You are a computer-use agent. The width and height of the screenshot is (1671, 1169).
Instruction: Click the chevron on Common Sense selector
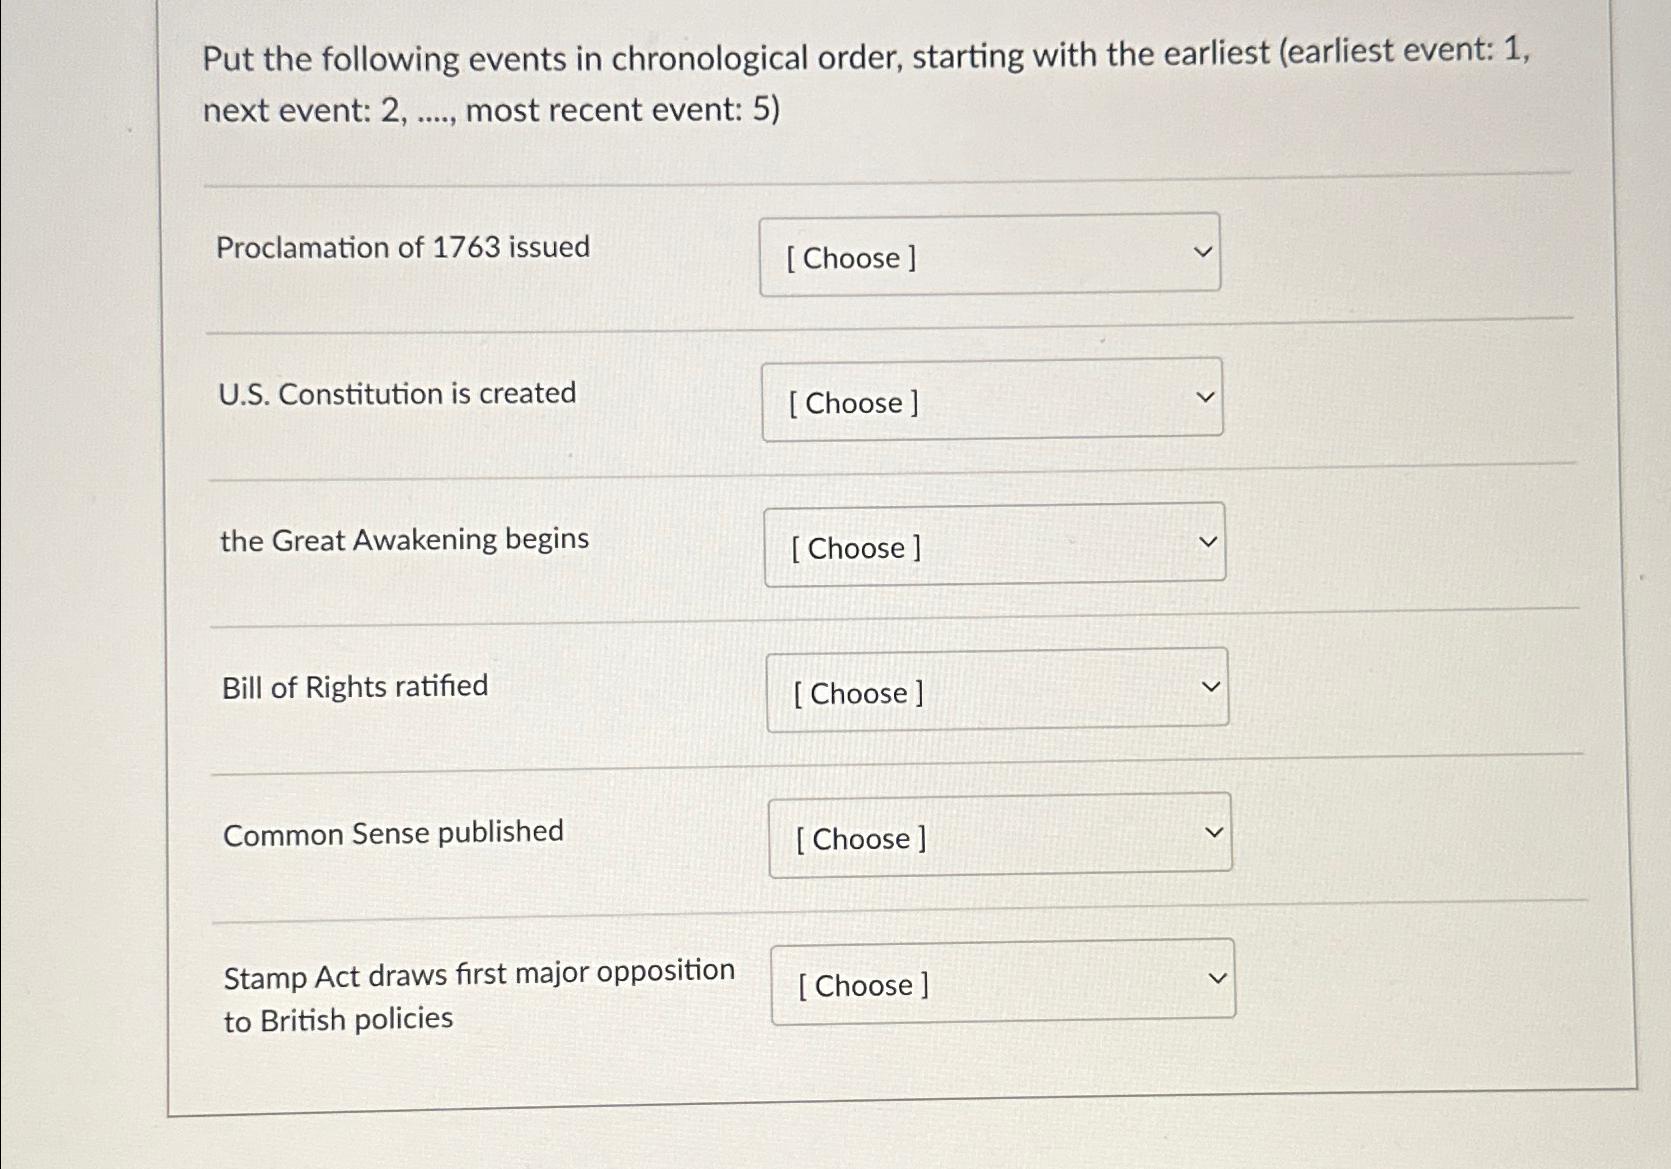[x=1215, y=831]
